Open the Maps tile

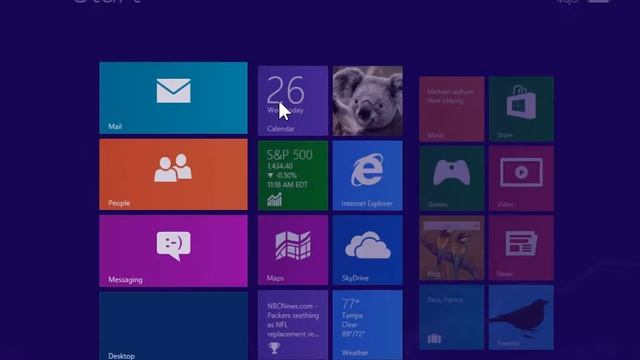coord(293,250)
